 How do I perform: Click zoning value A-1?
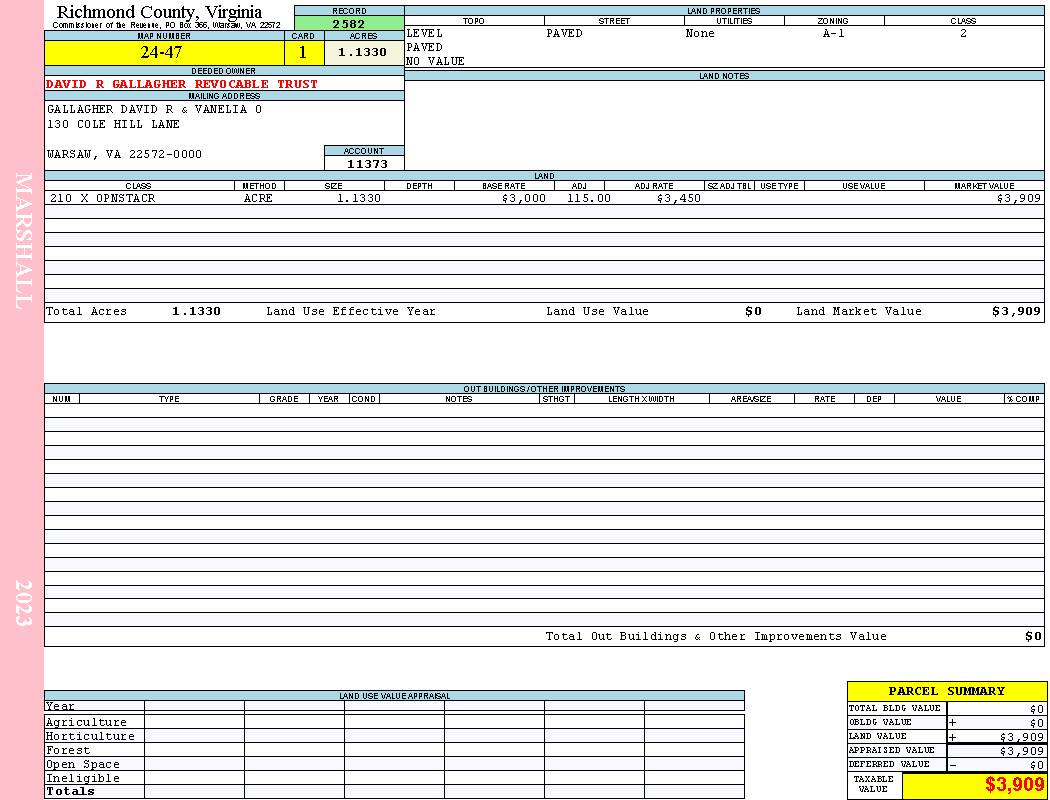[x=834, y=33]
